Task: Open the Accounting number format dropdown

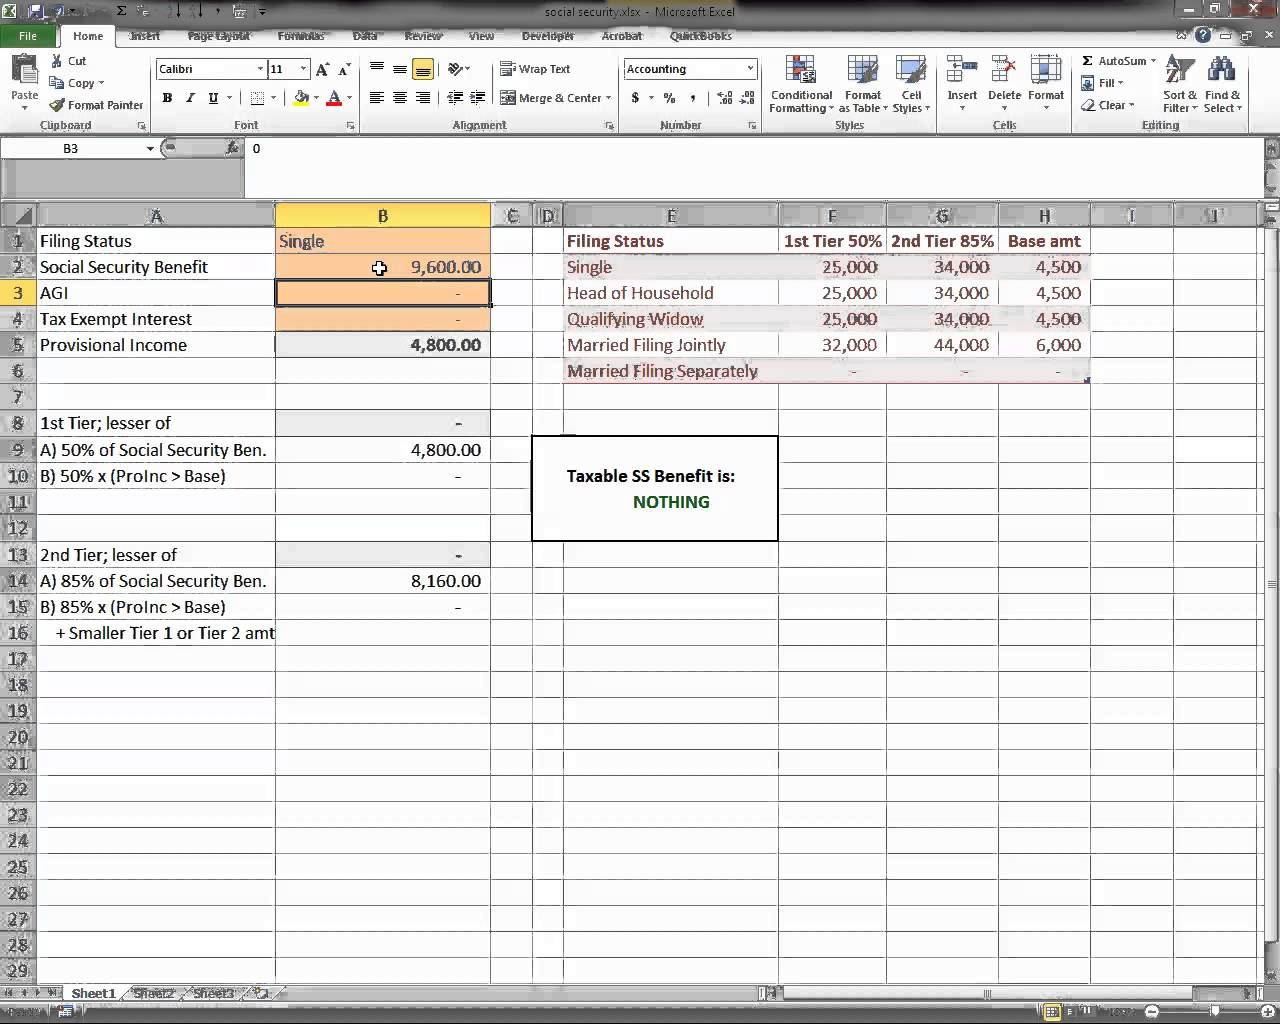Action: click(750, 69)
